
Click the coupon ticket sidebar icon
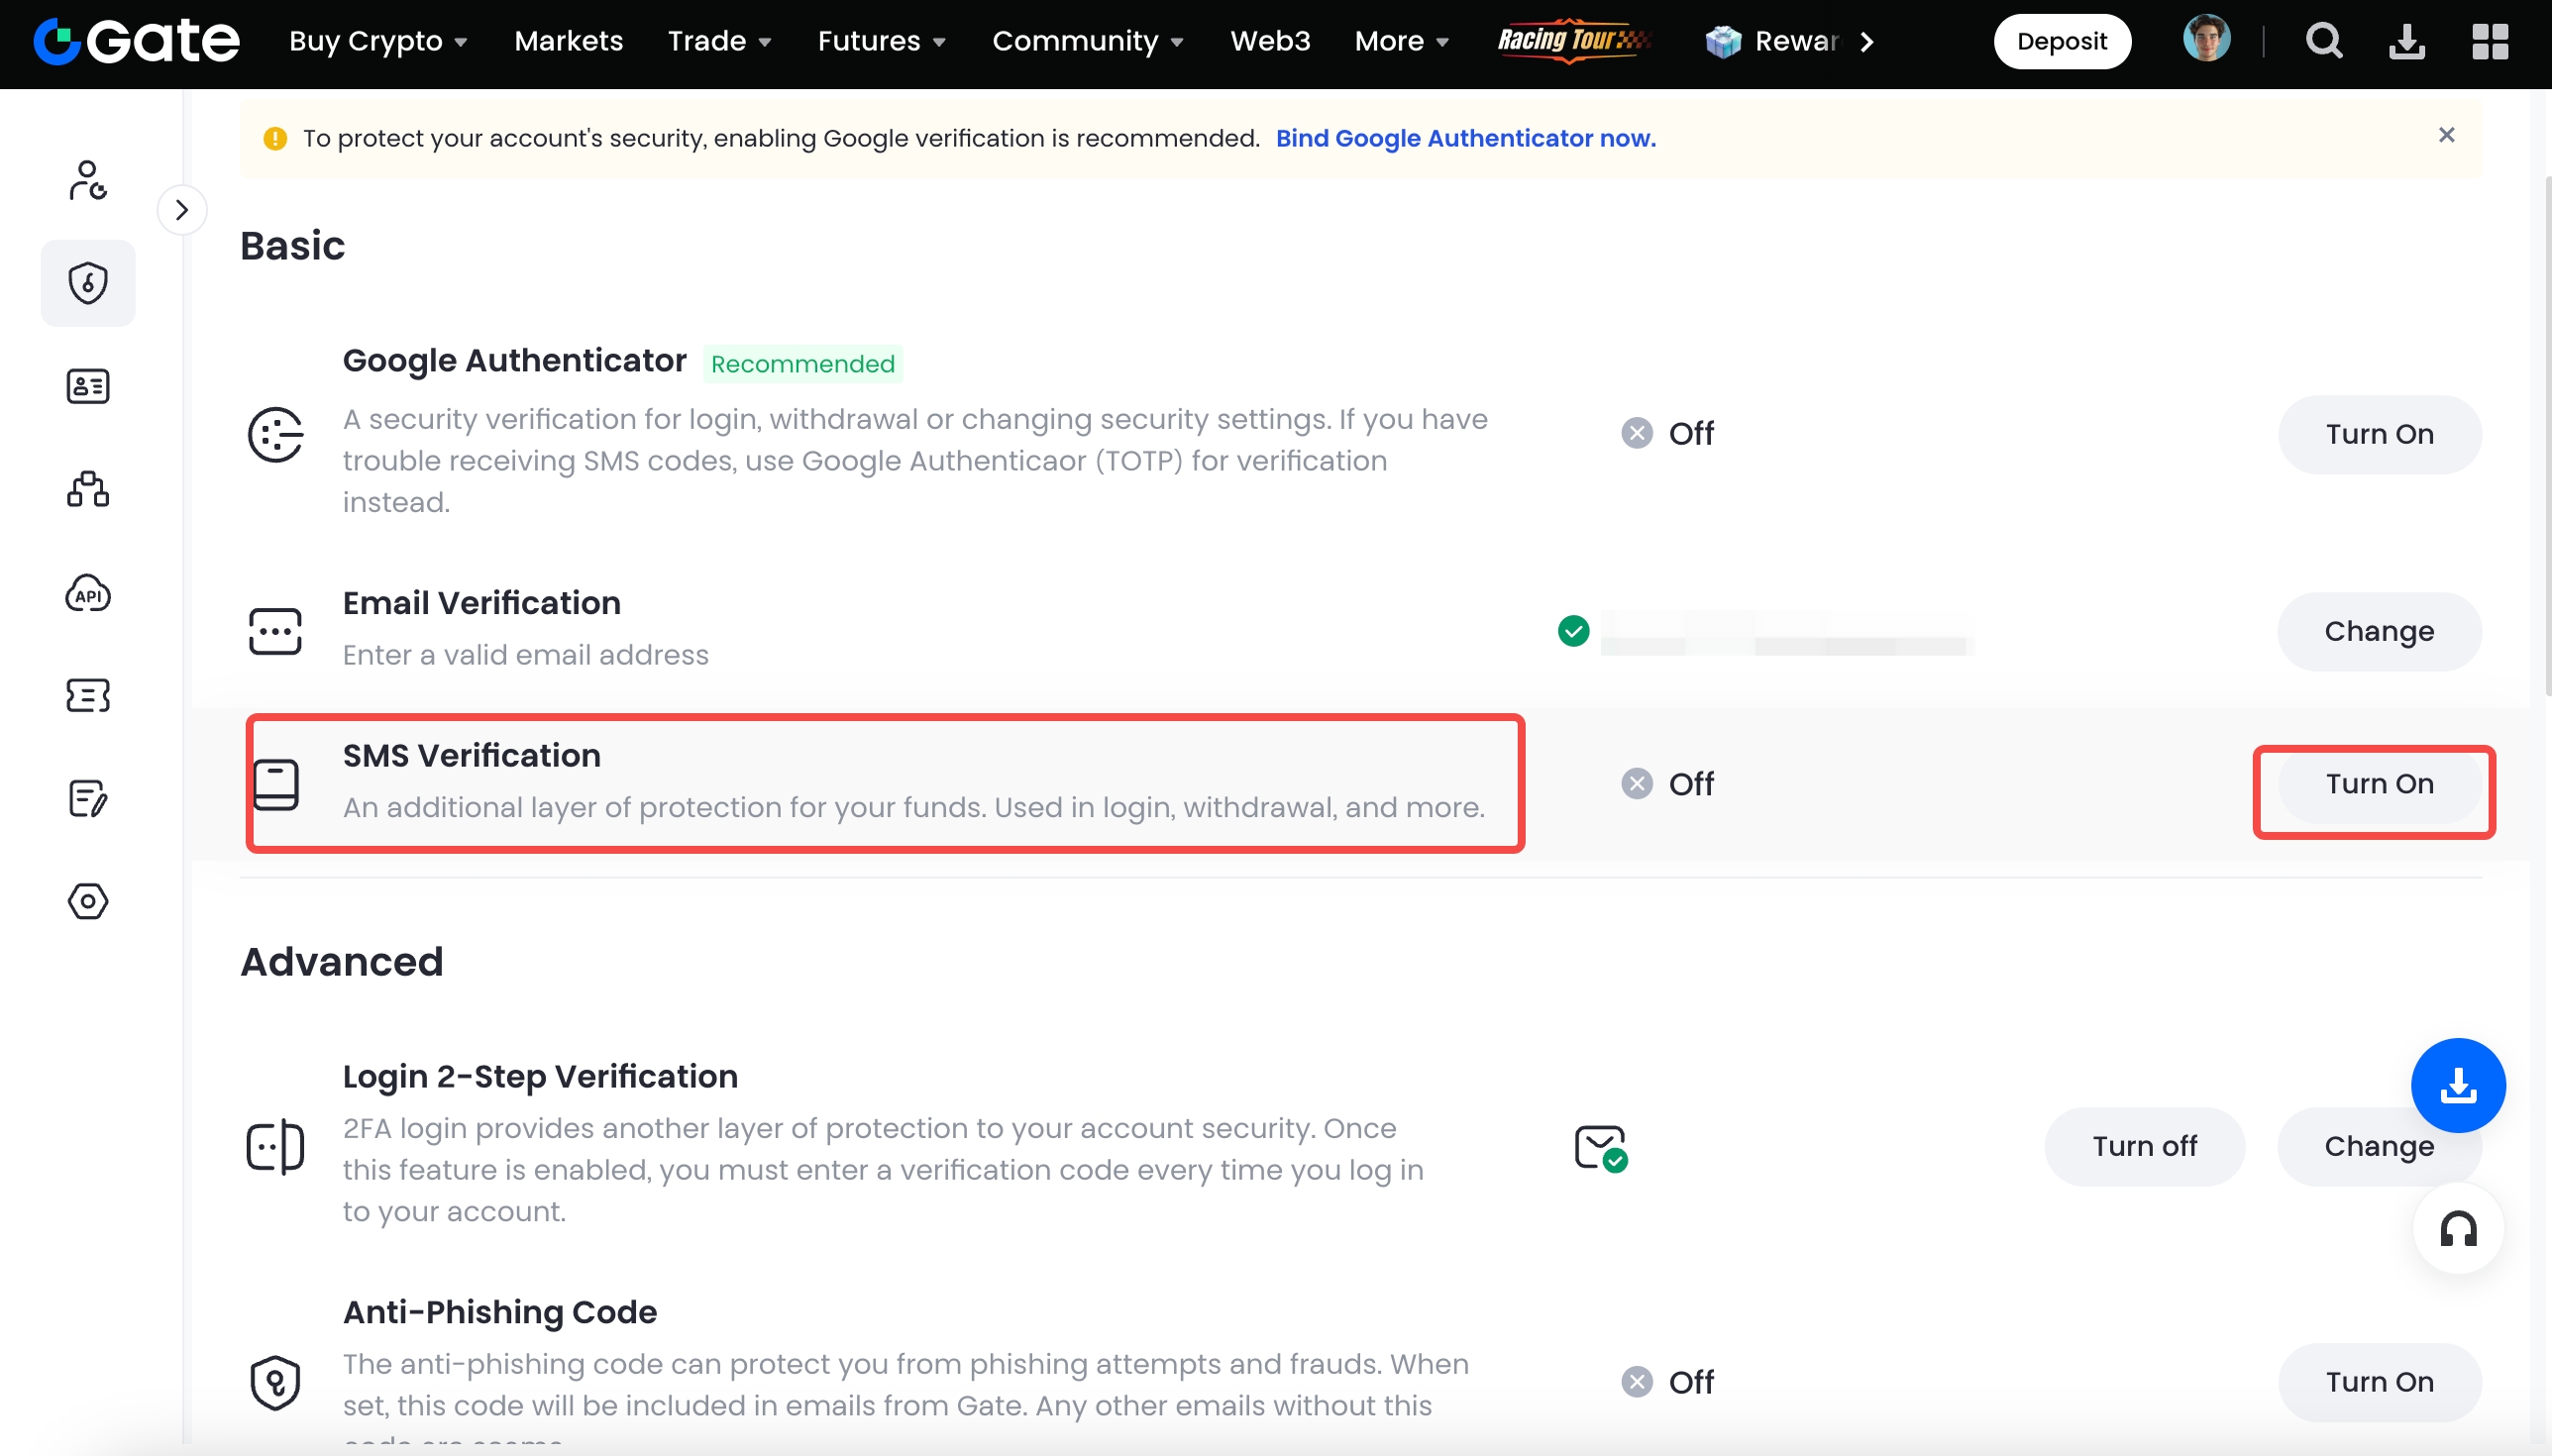(88, 695)
